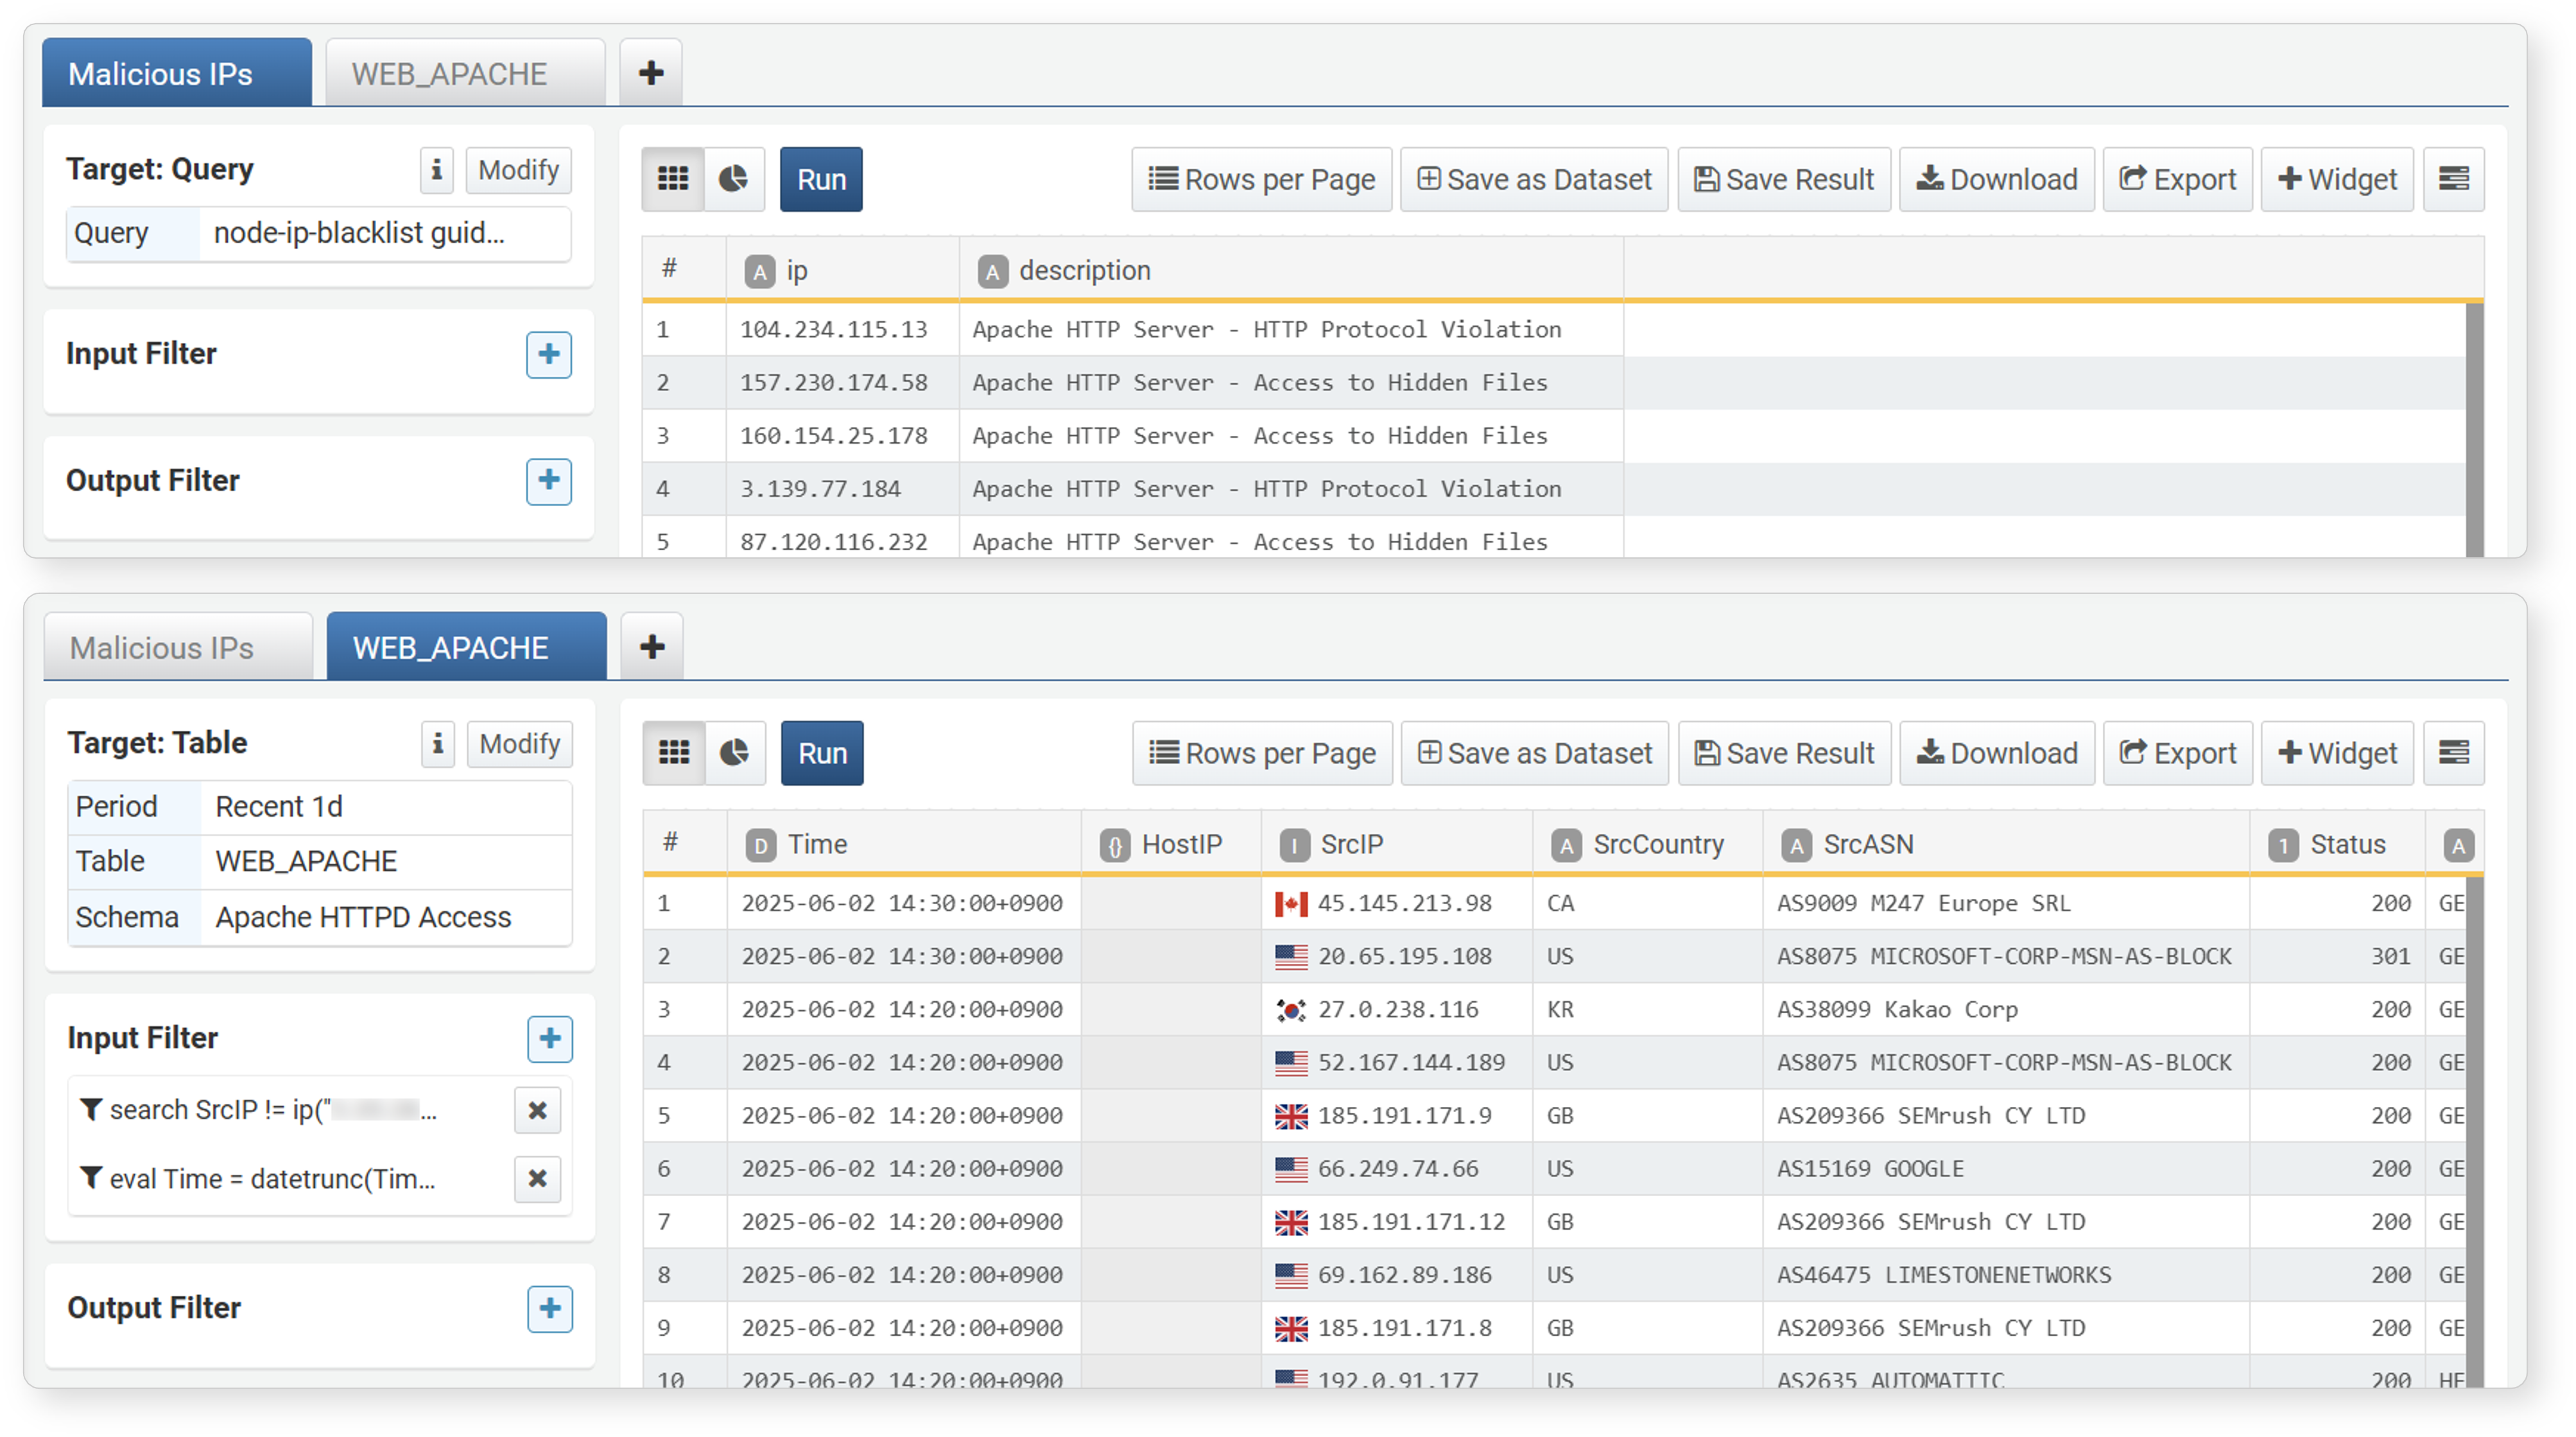2576x1437 pixels.
Task: Open info icon beside Target: Table
Action: click(438, 744)
